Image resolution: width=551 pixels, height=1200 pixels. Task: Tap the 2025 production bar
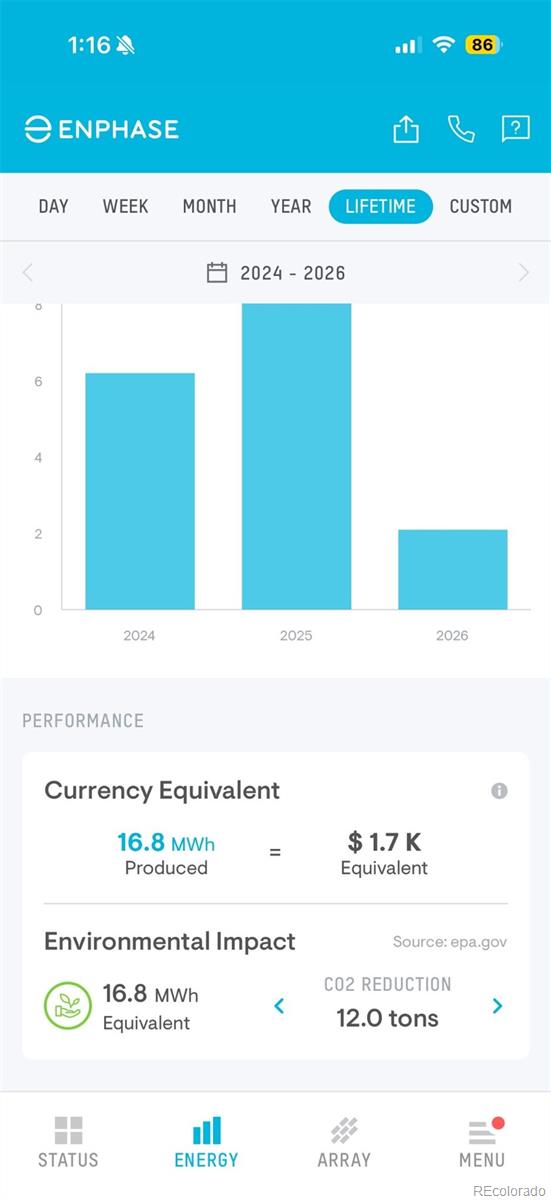[x=296, y=456]
